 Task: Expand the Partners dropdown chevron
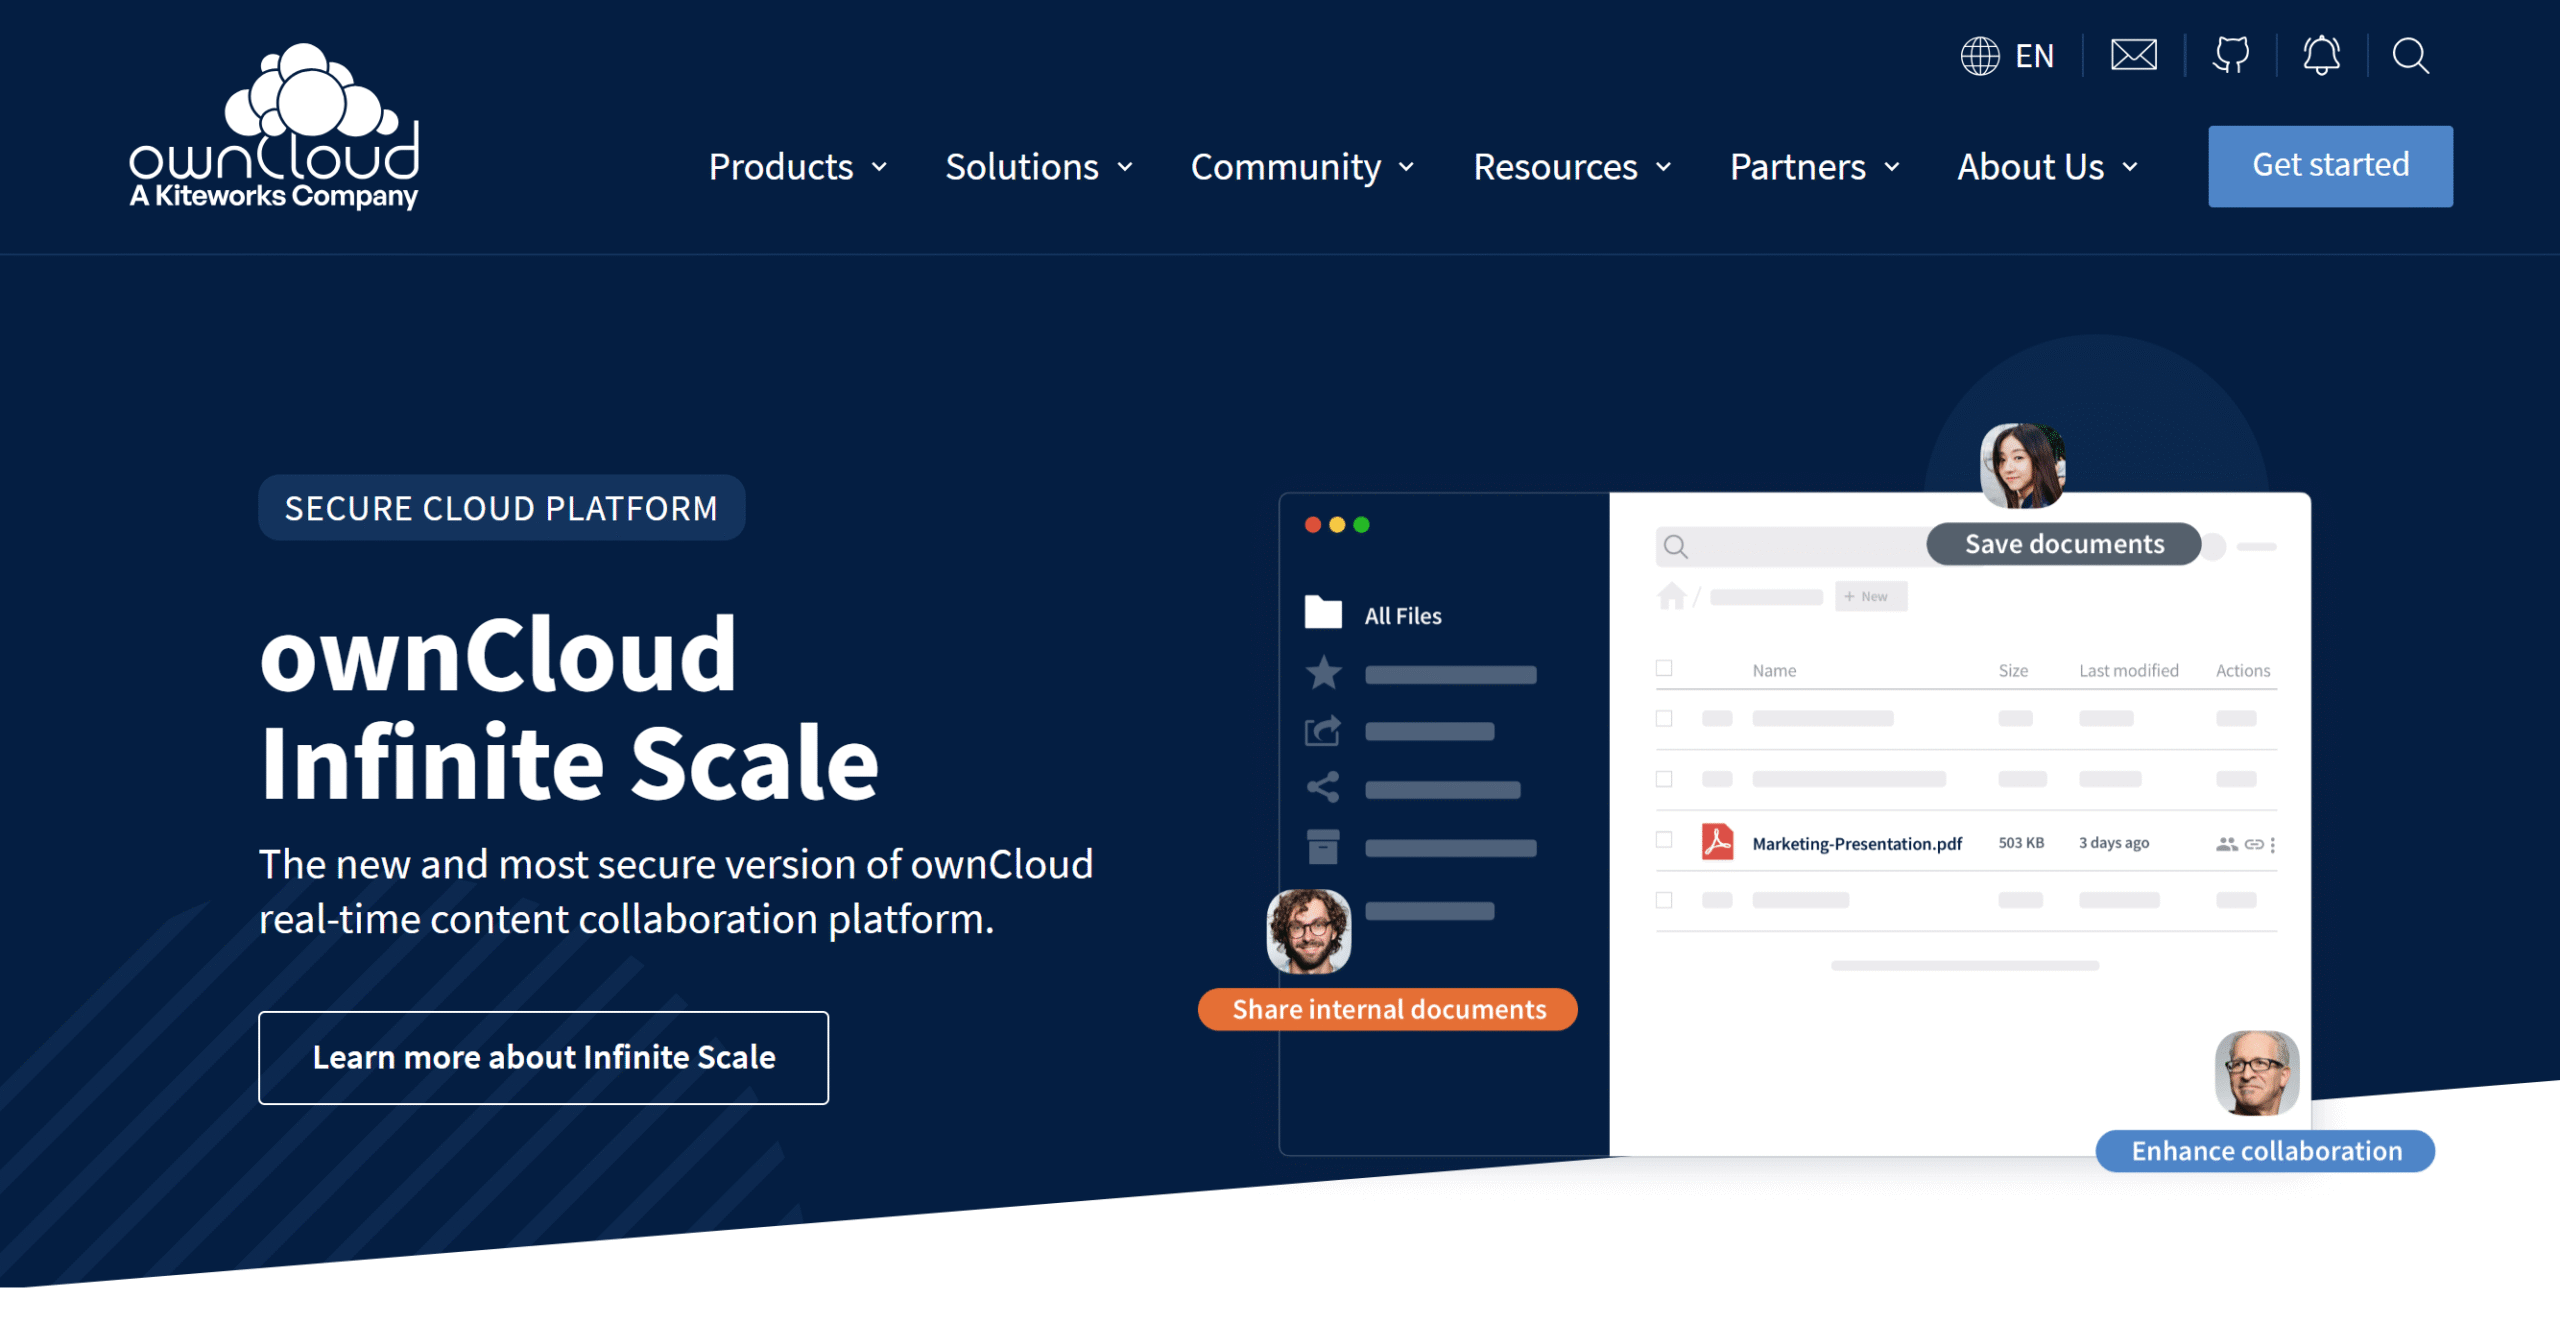1892,167
